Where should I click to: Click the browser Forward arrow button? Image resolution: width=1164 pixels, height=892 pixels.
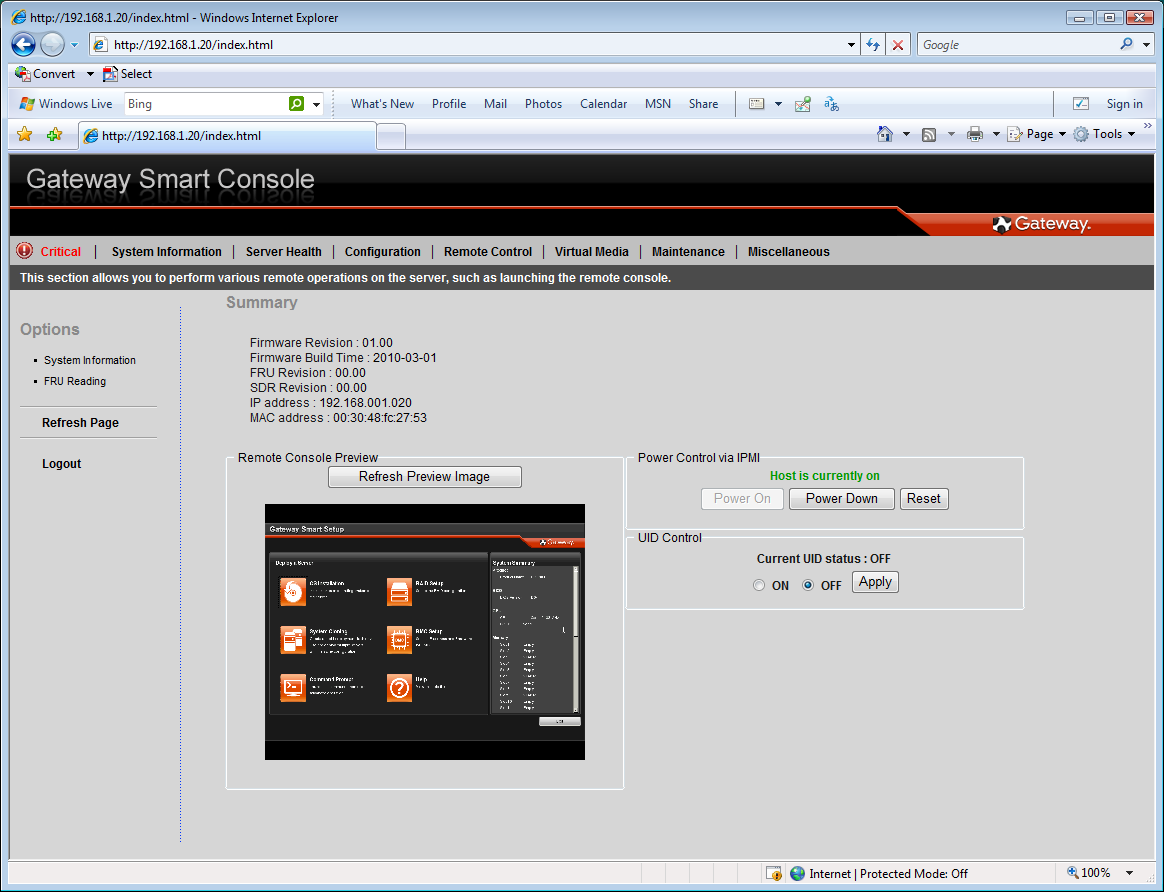(52, 45)
